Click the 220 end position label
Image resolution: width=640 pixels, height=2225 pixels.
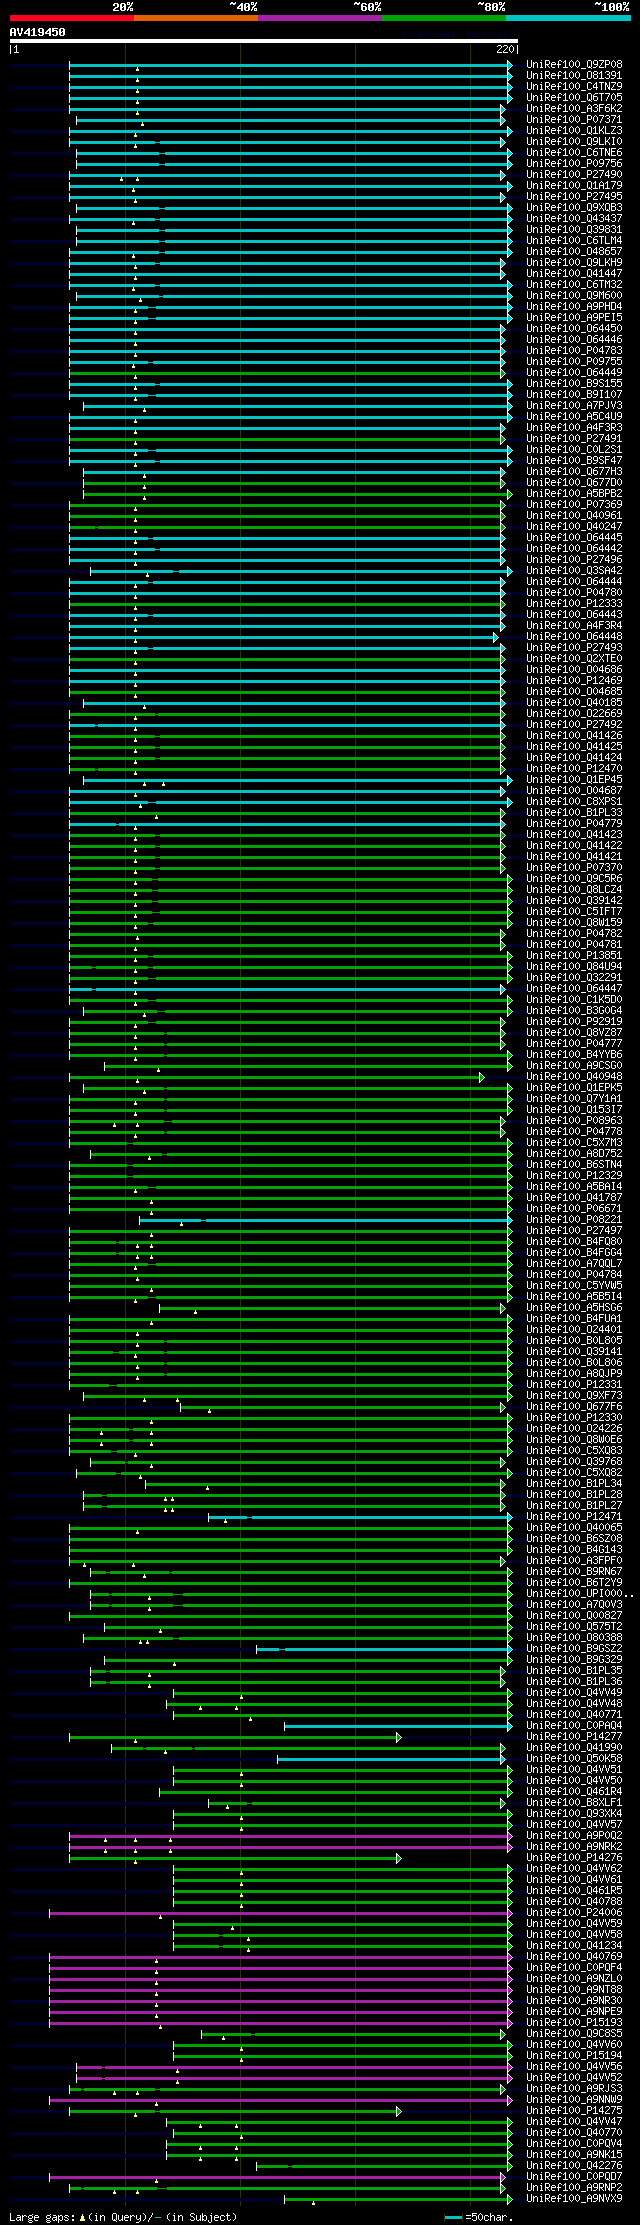[505, 49]
